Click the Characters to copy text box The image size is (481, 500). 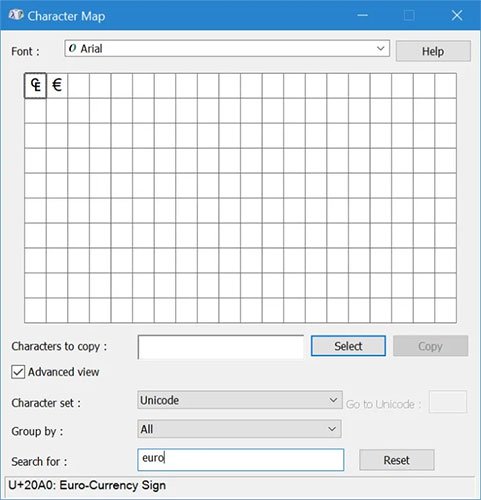pyautogui.click(x=221, y=347)
